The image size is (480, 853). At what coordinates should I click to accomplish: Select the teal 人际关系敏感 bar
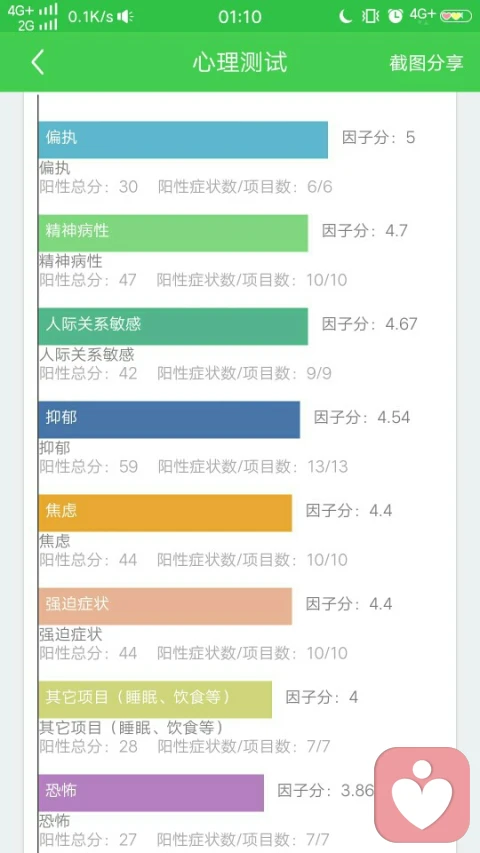(173, 326)
